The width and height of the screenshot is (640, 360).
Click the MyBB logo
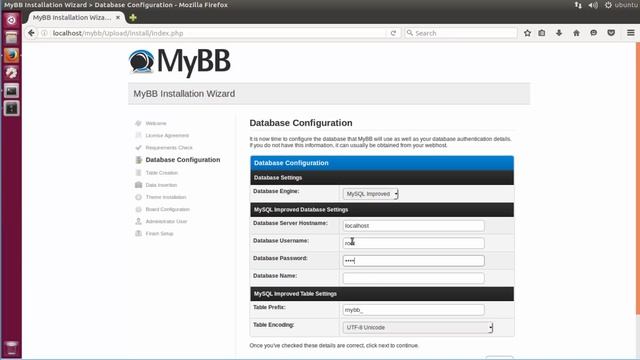[x=180, y=62]
